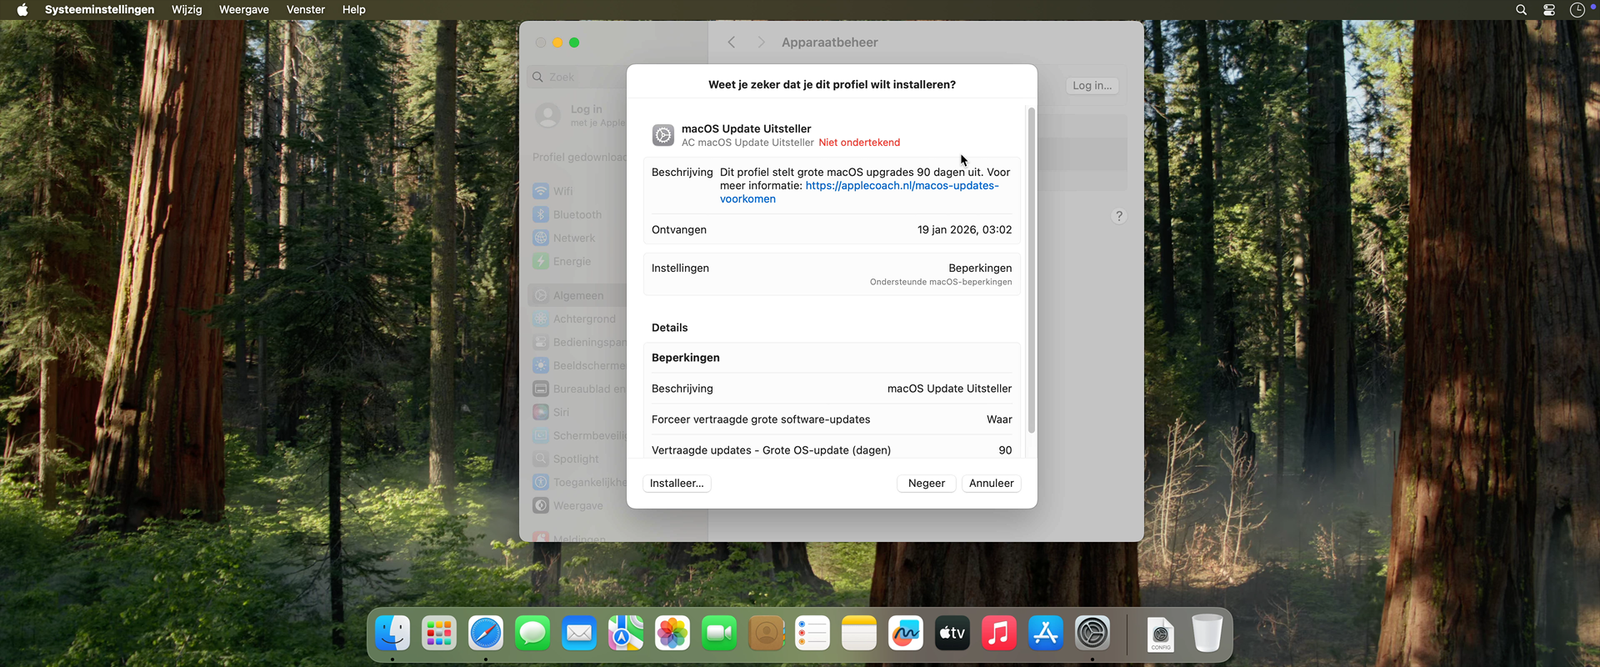
Task: Click the 'Niet ondertekend' red label
Action: coord(859,143)
